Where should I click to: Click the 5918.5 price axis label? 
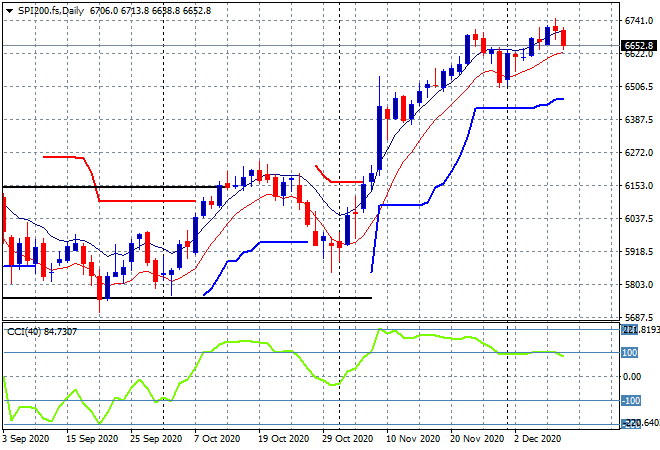coord(639,252)
